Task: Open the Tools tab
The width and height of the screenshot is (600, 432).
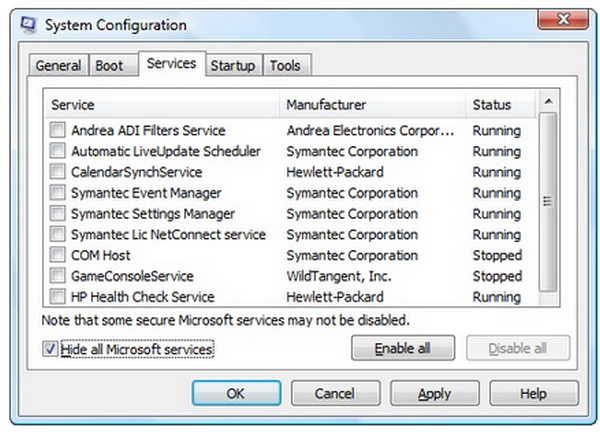Action: coord(285,66)
